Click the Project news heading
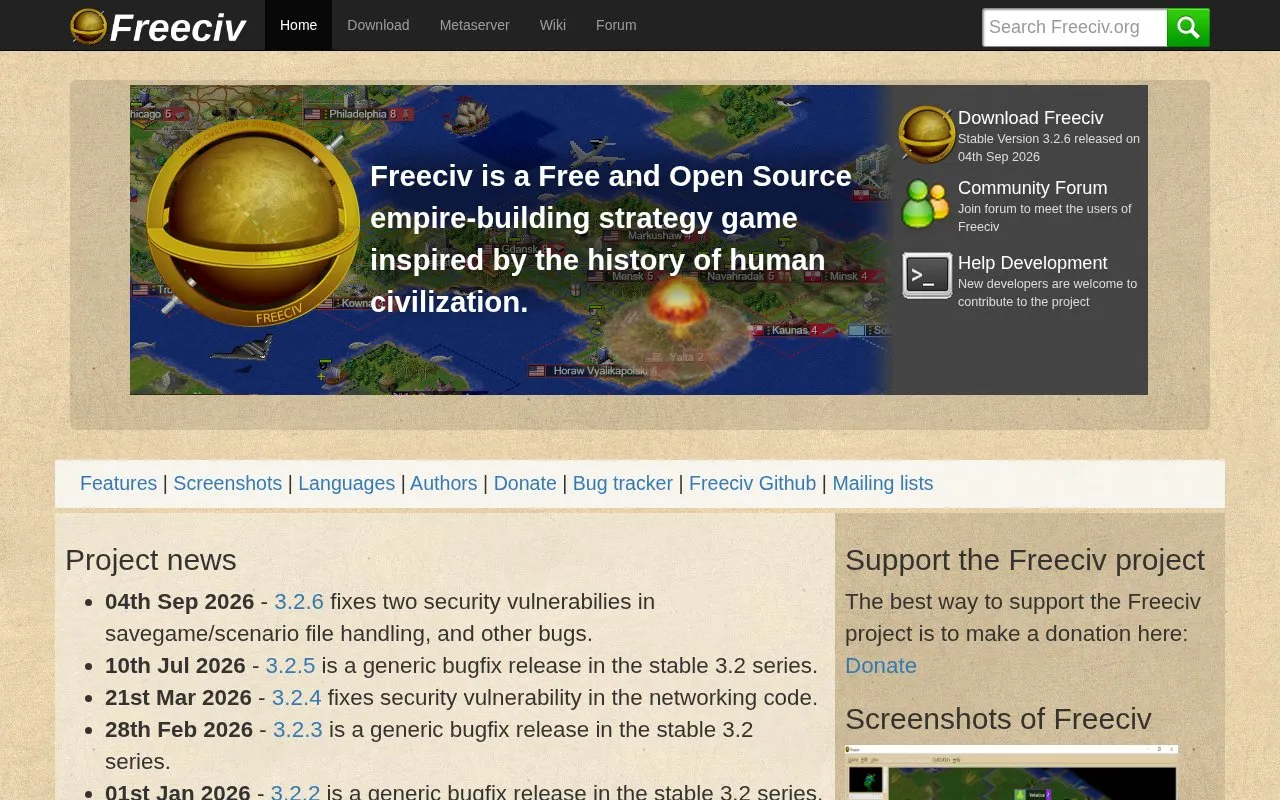 (151, 560)
